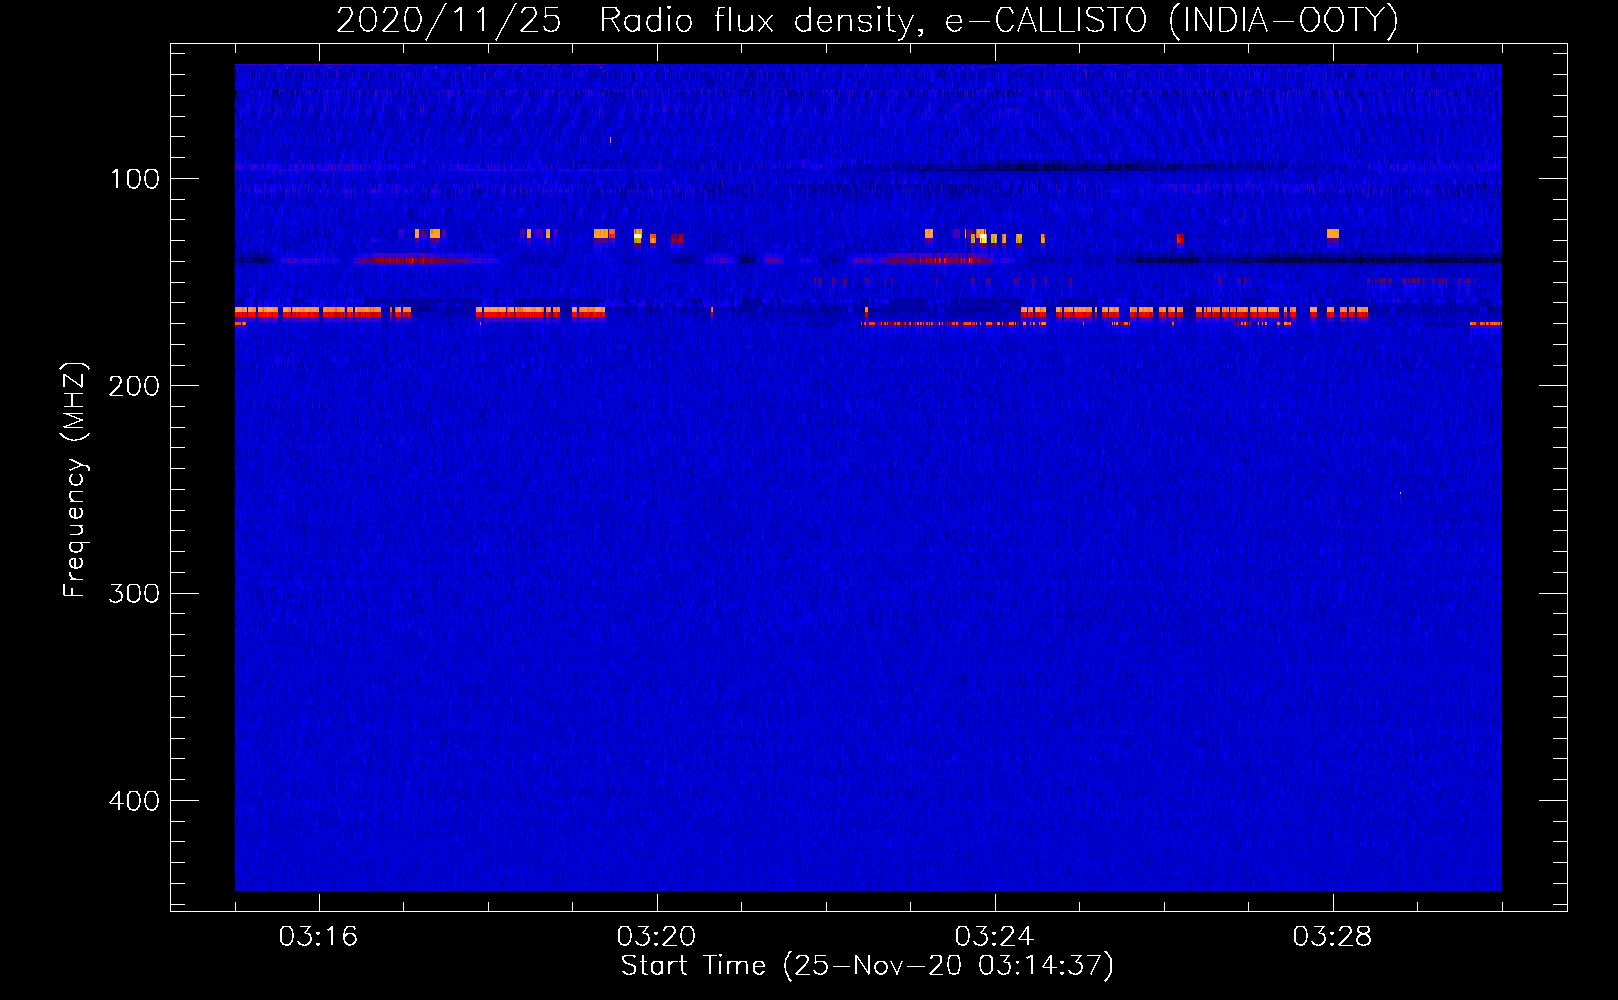Click the 03:28 time tick label
The width and height of the screenshot is (1618, 1000).
pyautogui.click(x=1332, y=937)
